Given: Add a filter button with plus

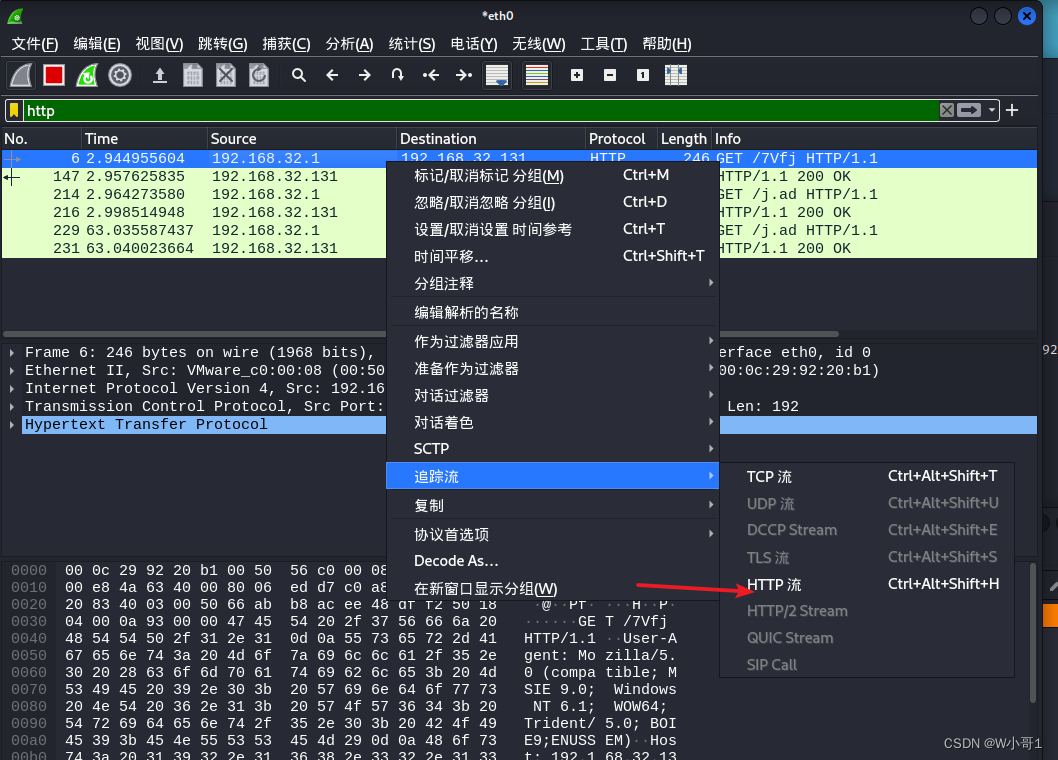Looking at the screenshot, I should pyautogui.click(x=1012, y=110).
